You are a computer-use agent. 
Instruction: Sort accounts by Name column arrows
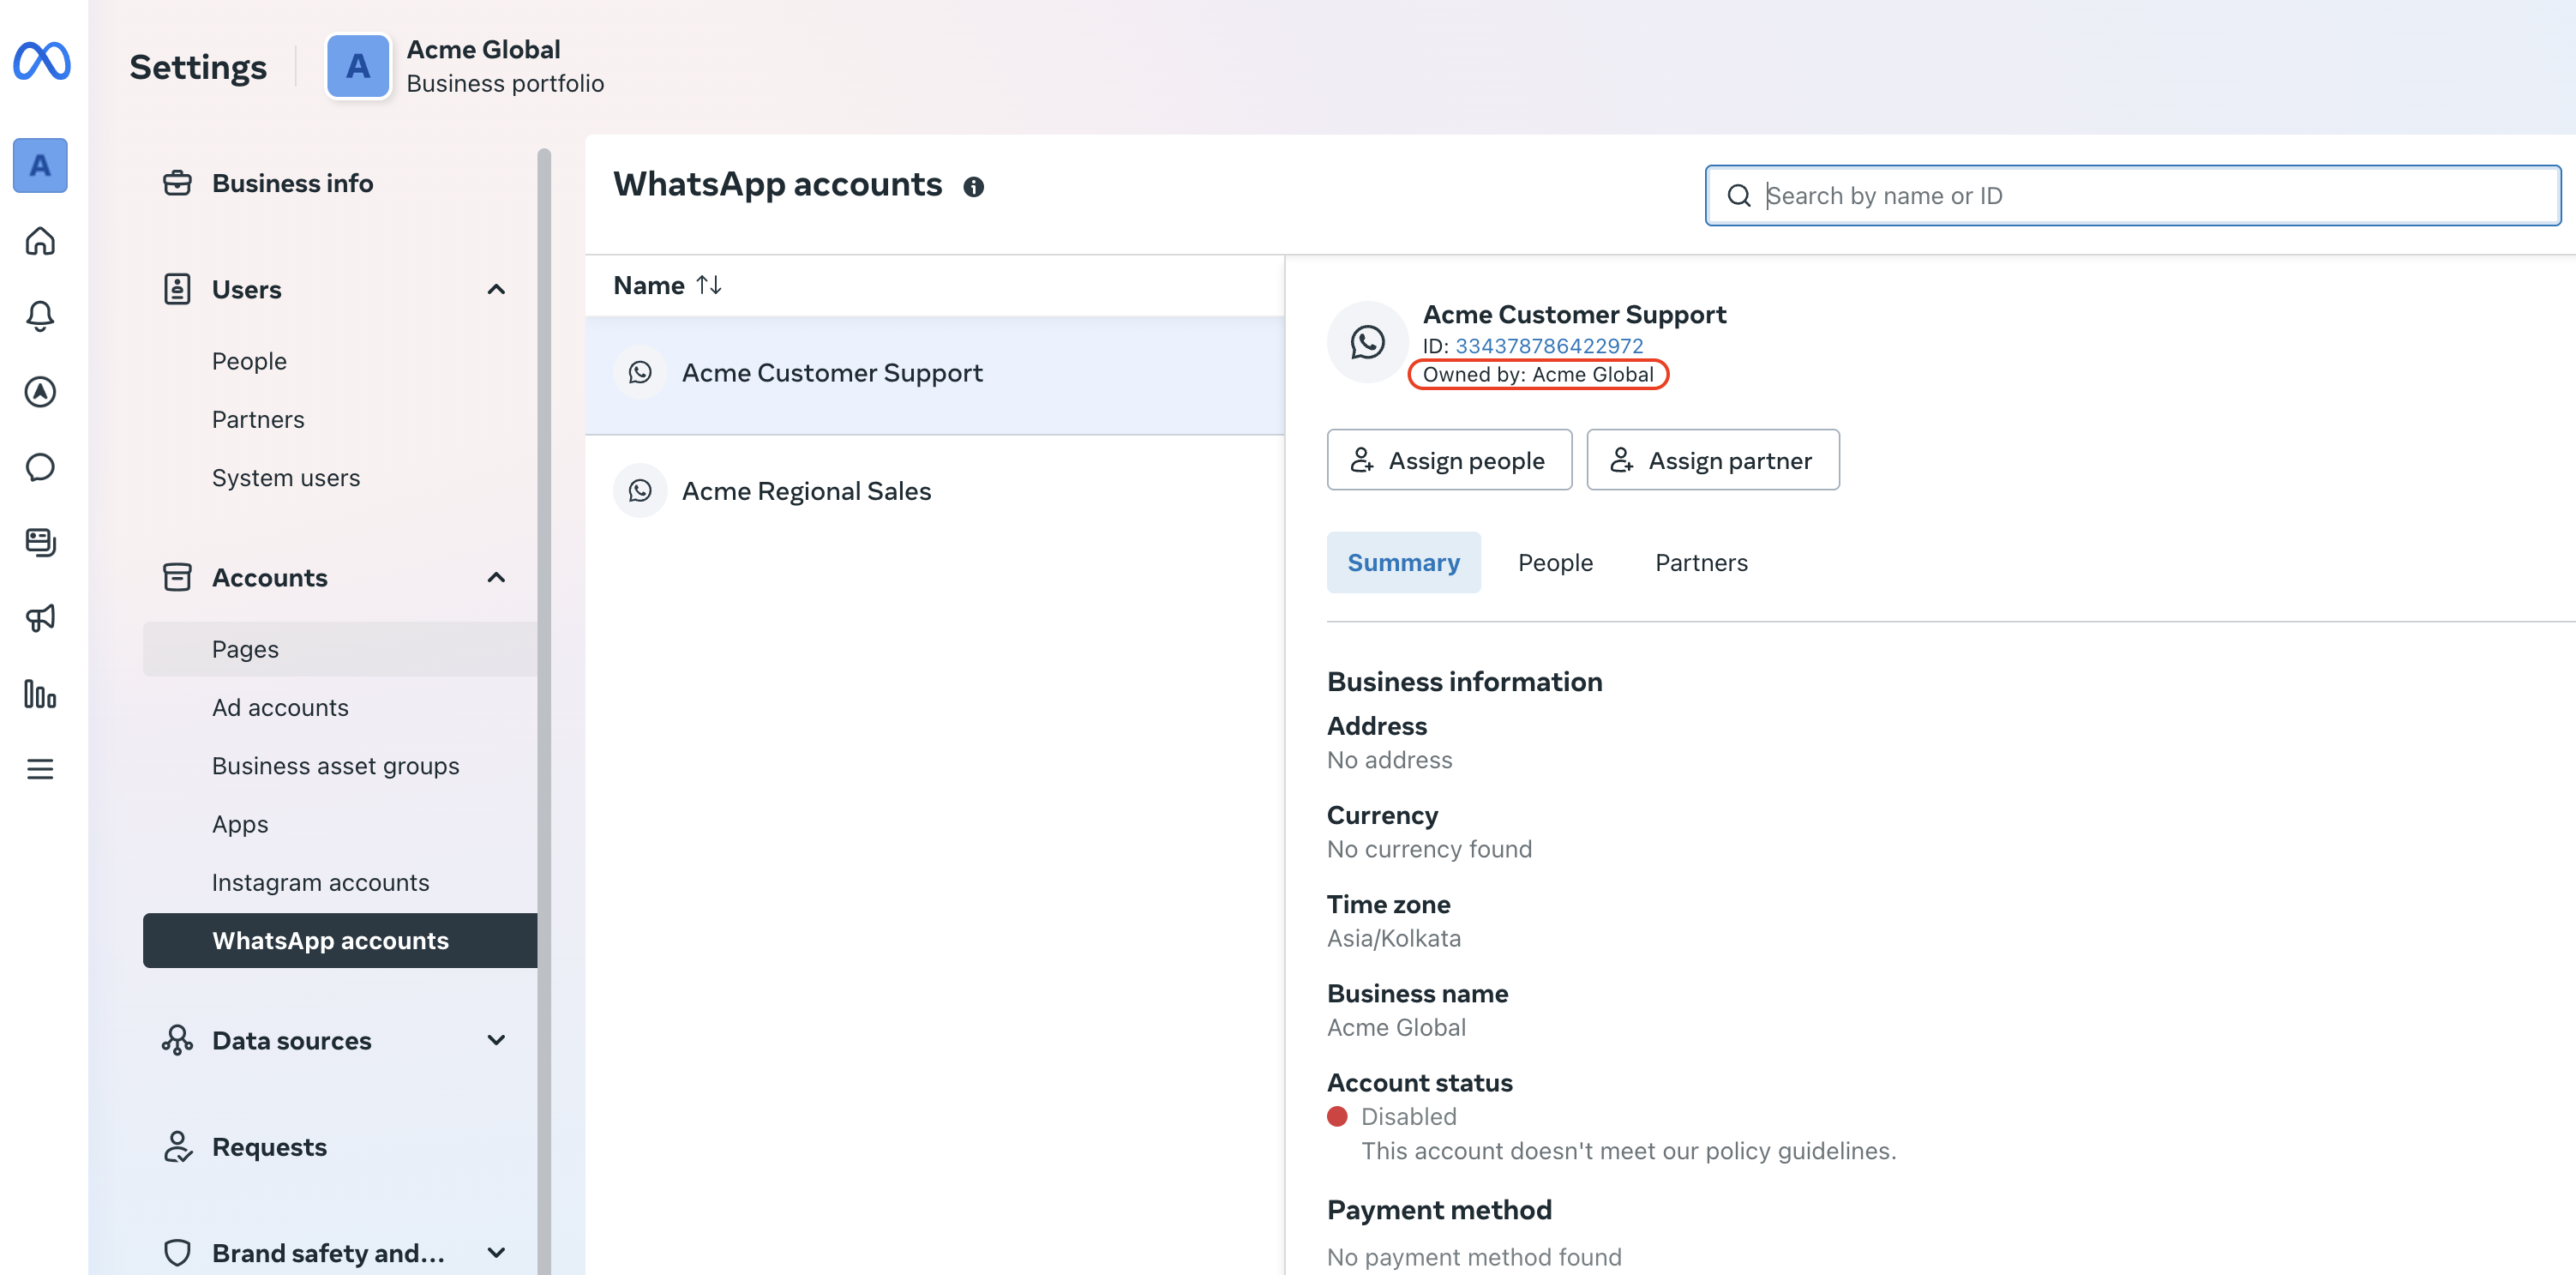click(709, 285)
